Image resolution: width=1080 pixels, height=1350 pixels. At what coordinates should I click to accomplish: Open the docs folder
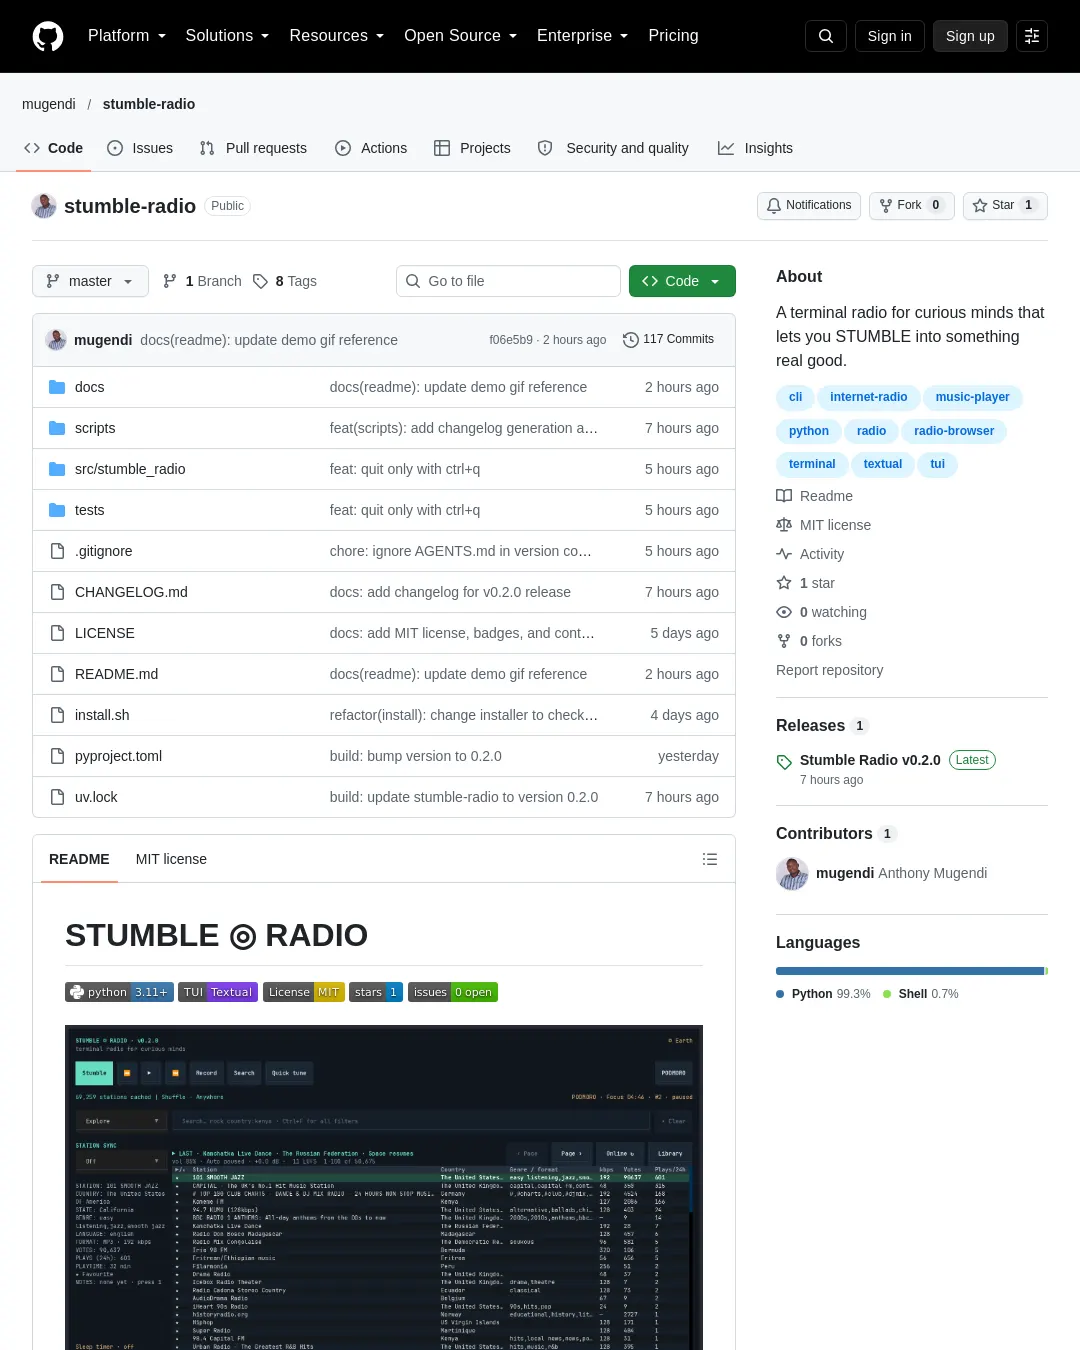tap(90, 387)
